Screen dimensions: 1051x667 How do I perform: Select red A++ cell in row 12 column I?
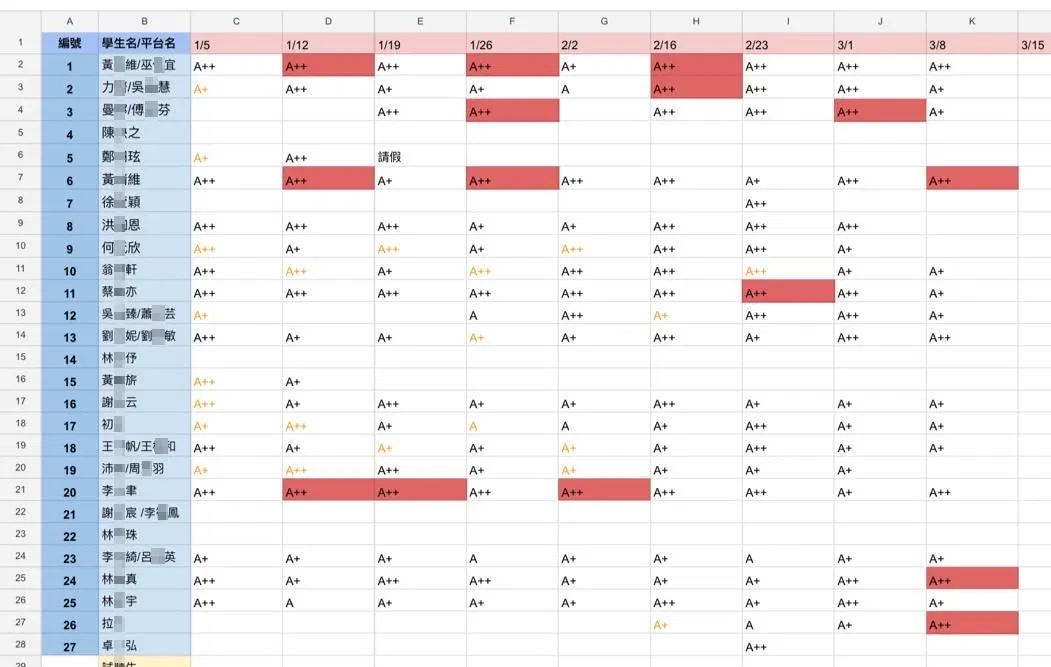click(x=788, y=292)
